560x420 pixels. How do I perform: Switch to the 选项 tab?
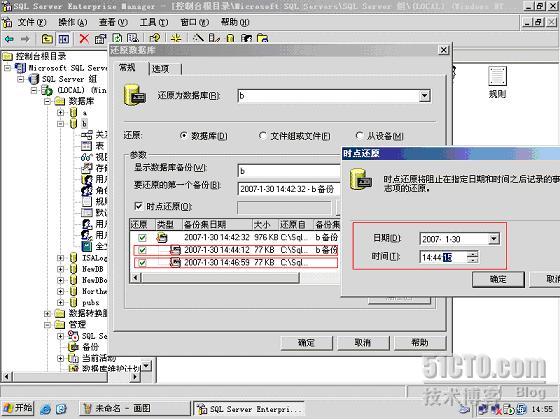coord(164,69)
